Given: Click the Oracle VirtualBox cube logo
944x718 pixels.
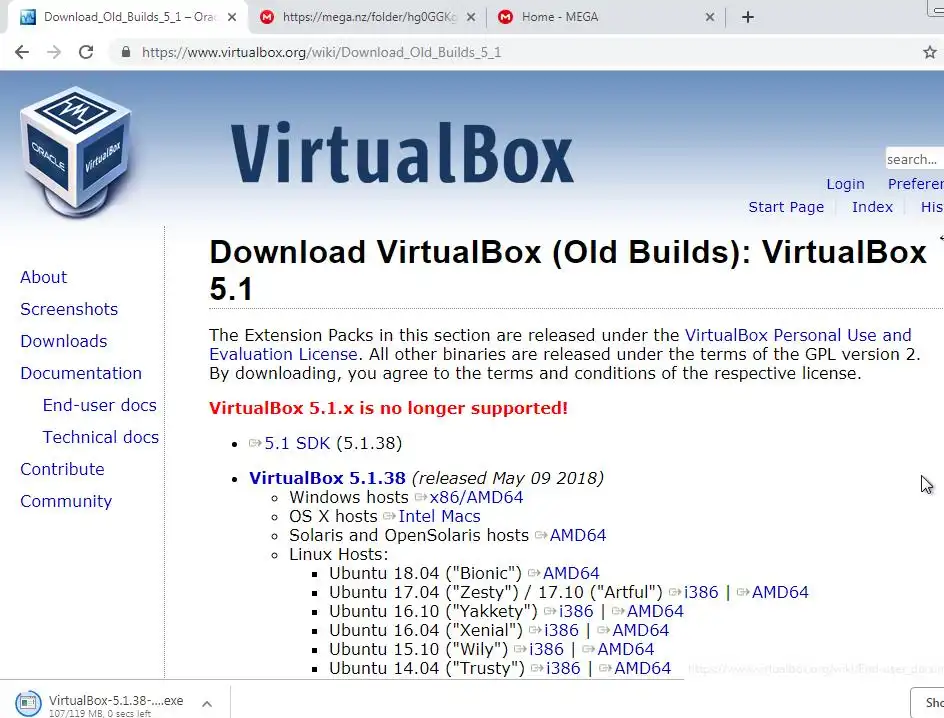Looking at the screenshot, I should 76,152.
